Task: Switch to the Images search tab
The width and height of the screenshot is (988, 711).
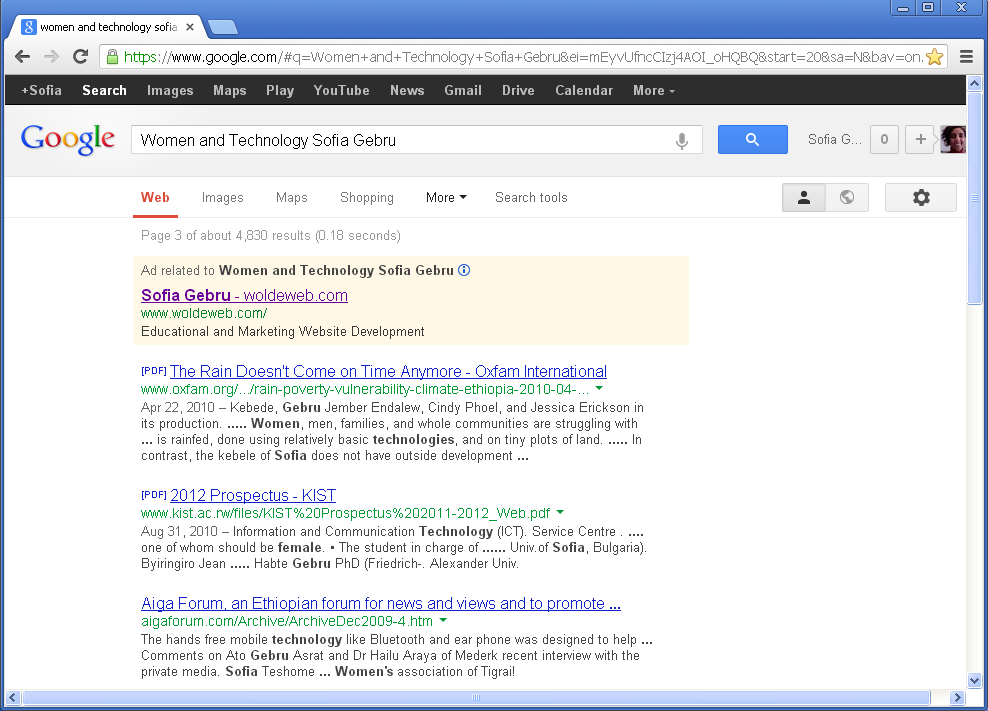Action: coord(222,198)
